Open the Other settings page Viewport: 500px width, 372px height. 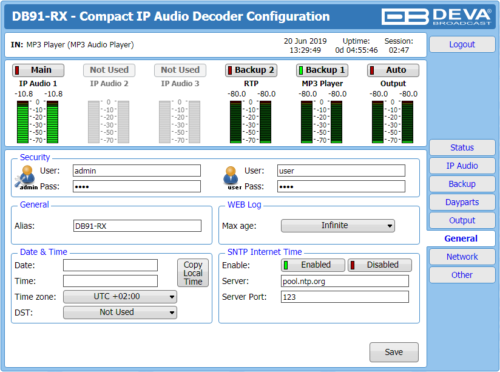pos(462,275)
